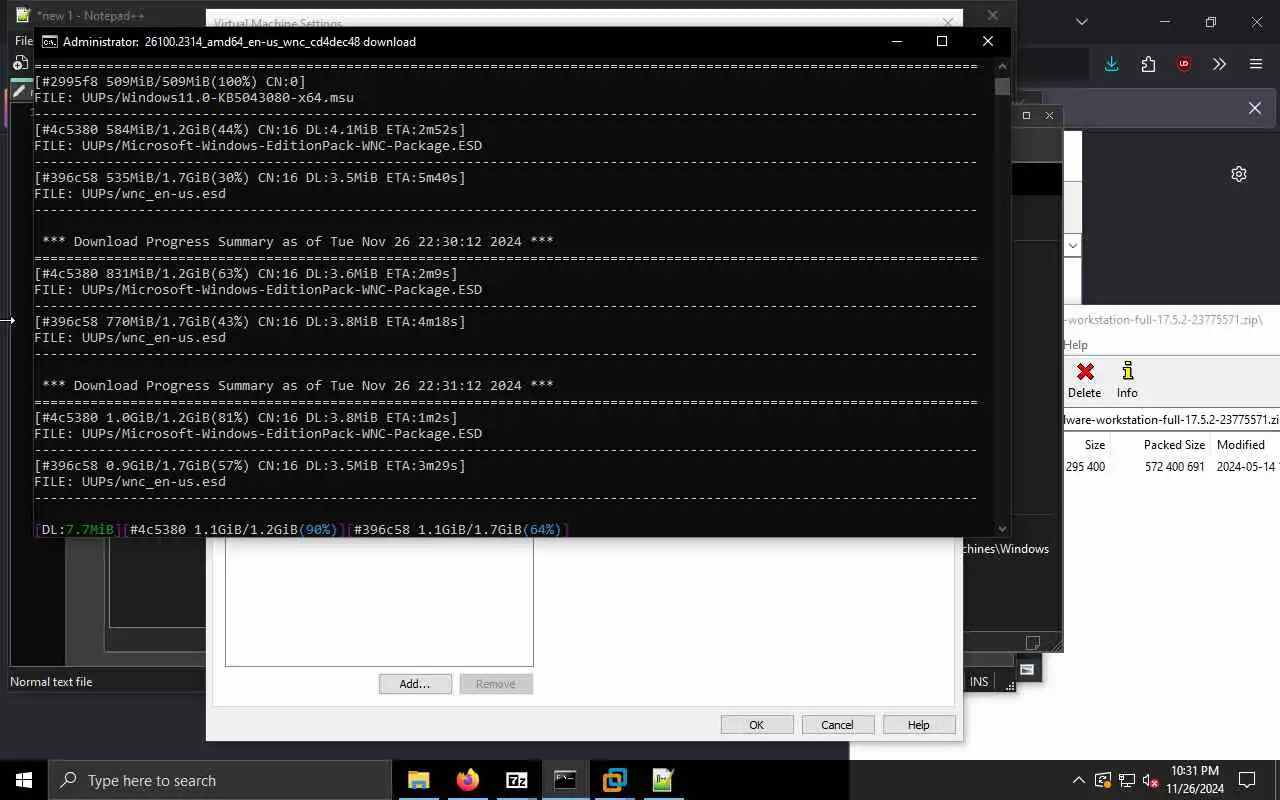Open the dropdown arrow behind the console
1280x800 pixels.
click(1073, 245)
